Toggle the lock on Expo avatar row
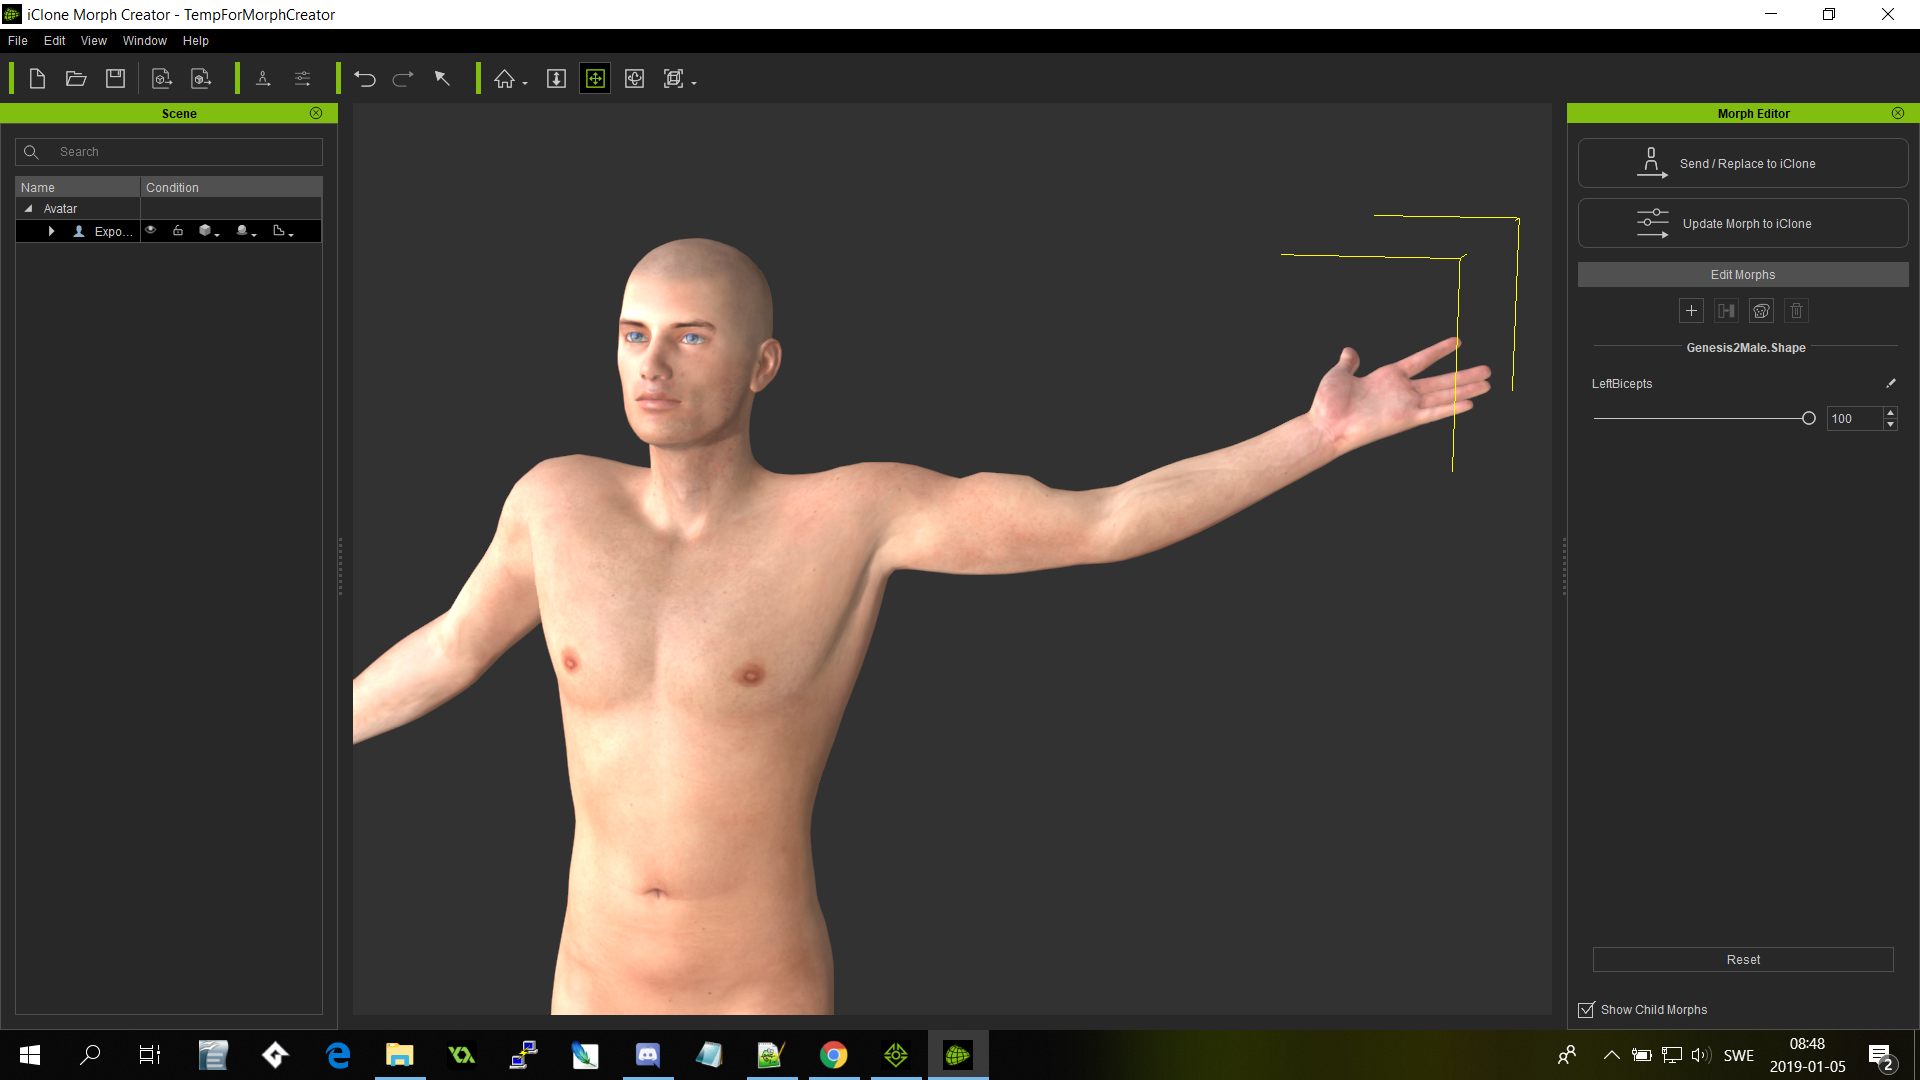Image resolution: width=1920 pixels, height=1080 pixels. pos(178,231)
